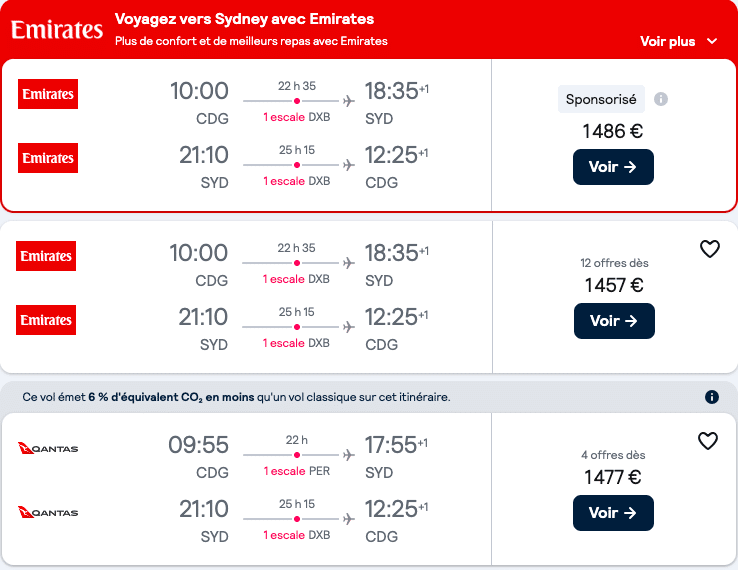
Task: Click the Emirates logo beside second 10:00 departure
Action: 46,256
